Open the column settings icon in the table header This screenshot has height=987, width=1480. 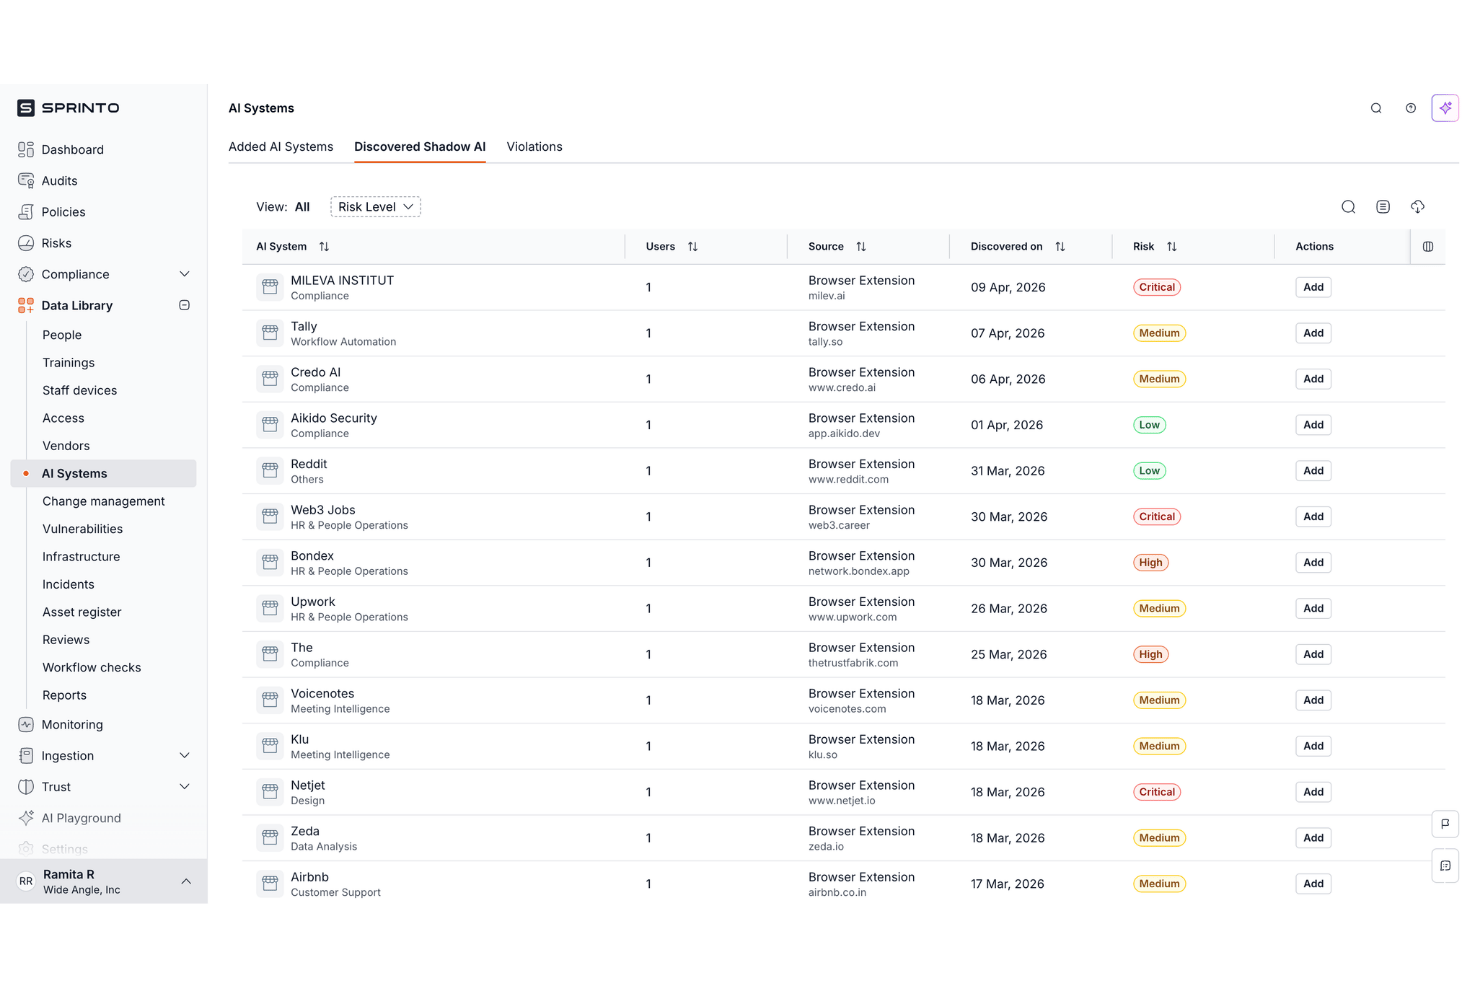1428,247
